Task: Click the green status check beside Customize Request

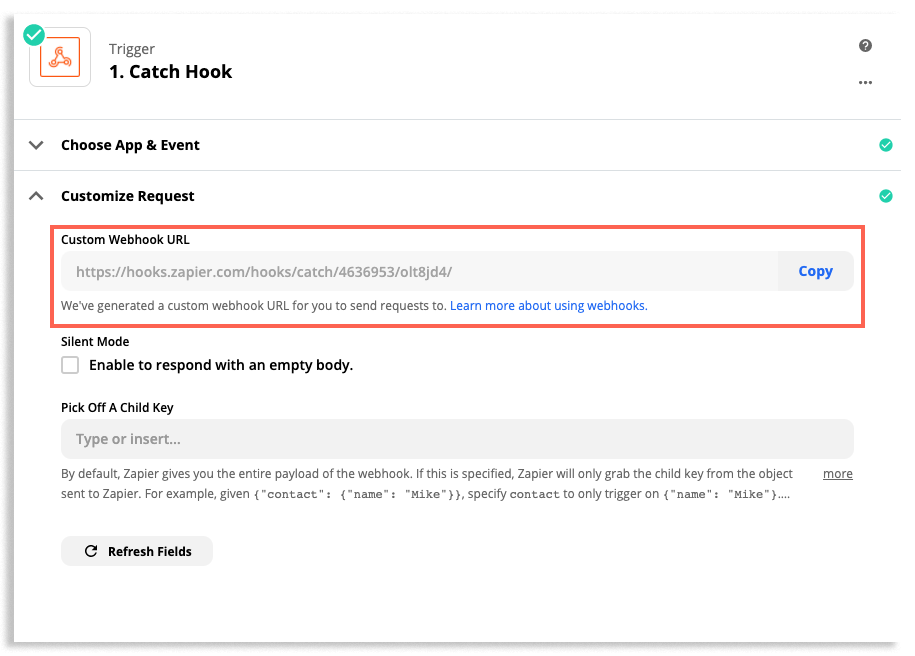Action: click(885, 196)
